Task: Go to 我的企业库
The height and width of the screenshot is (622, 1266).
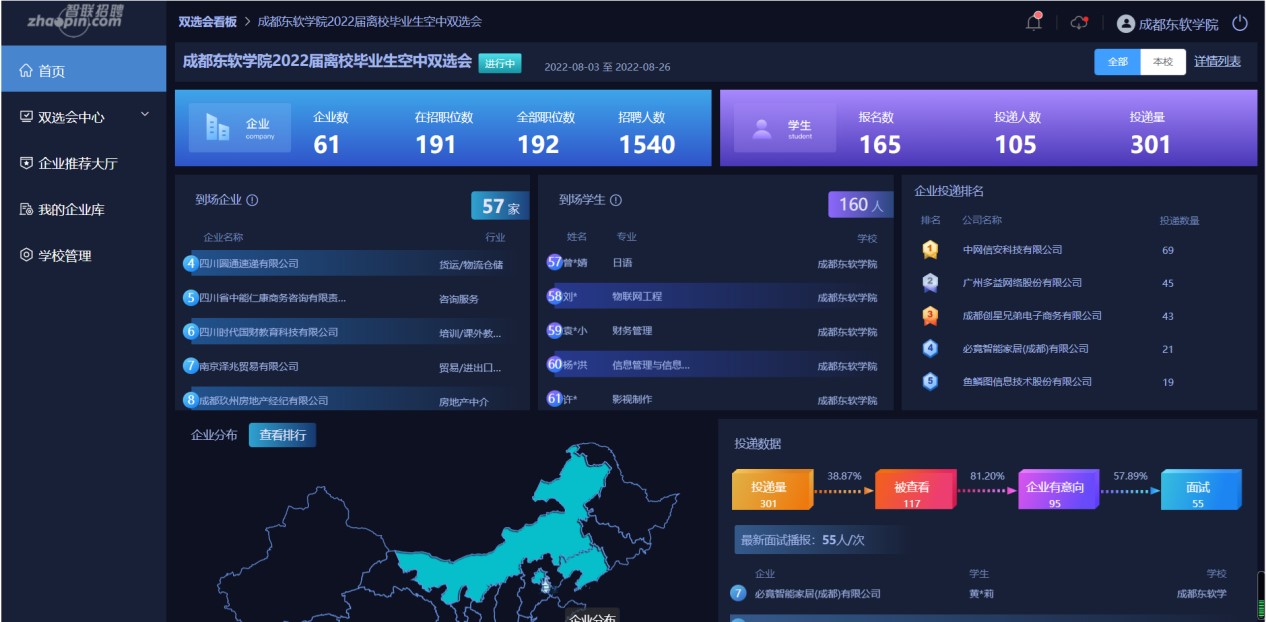Action: tap(70, 209)
